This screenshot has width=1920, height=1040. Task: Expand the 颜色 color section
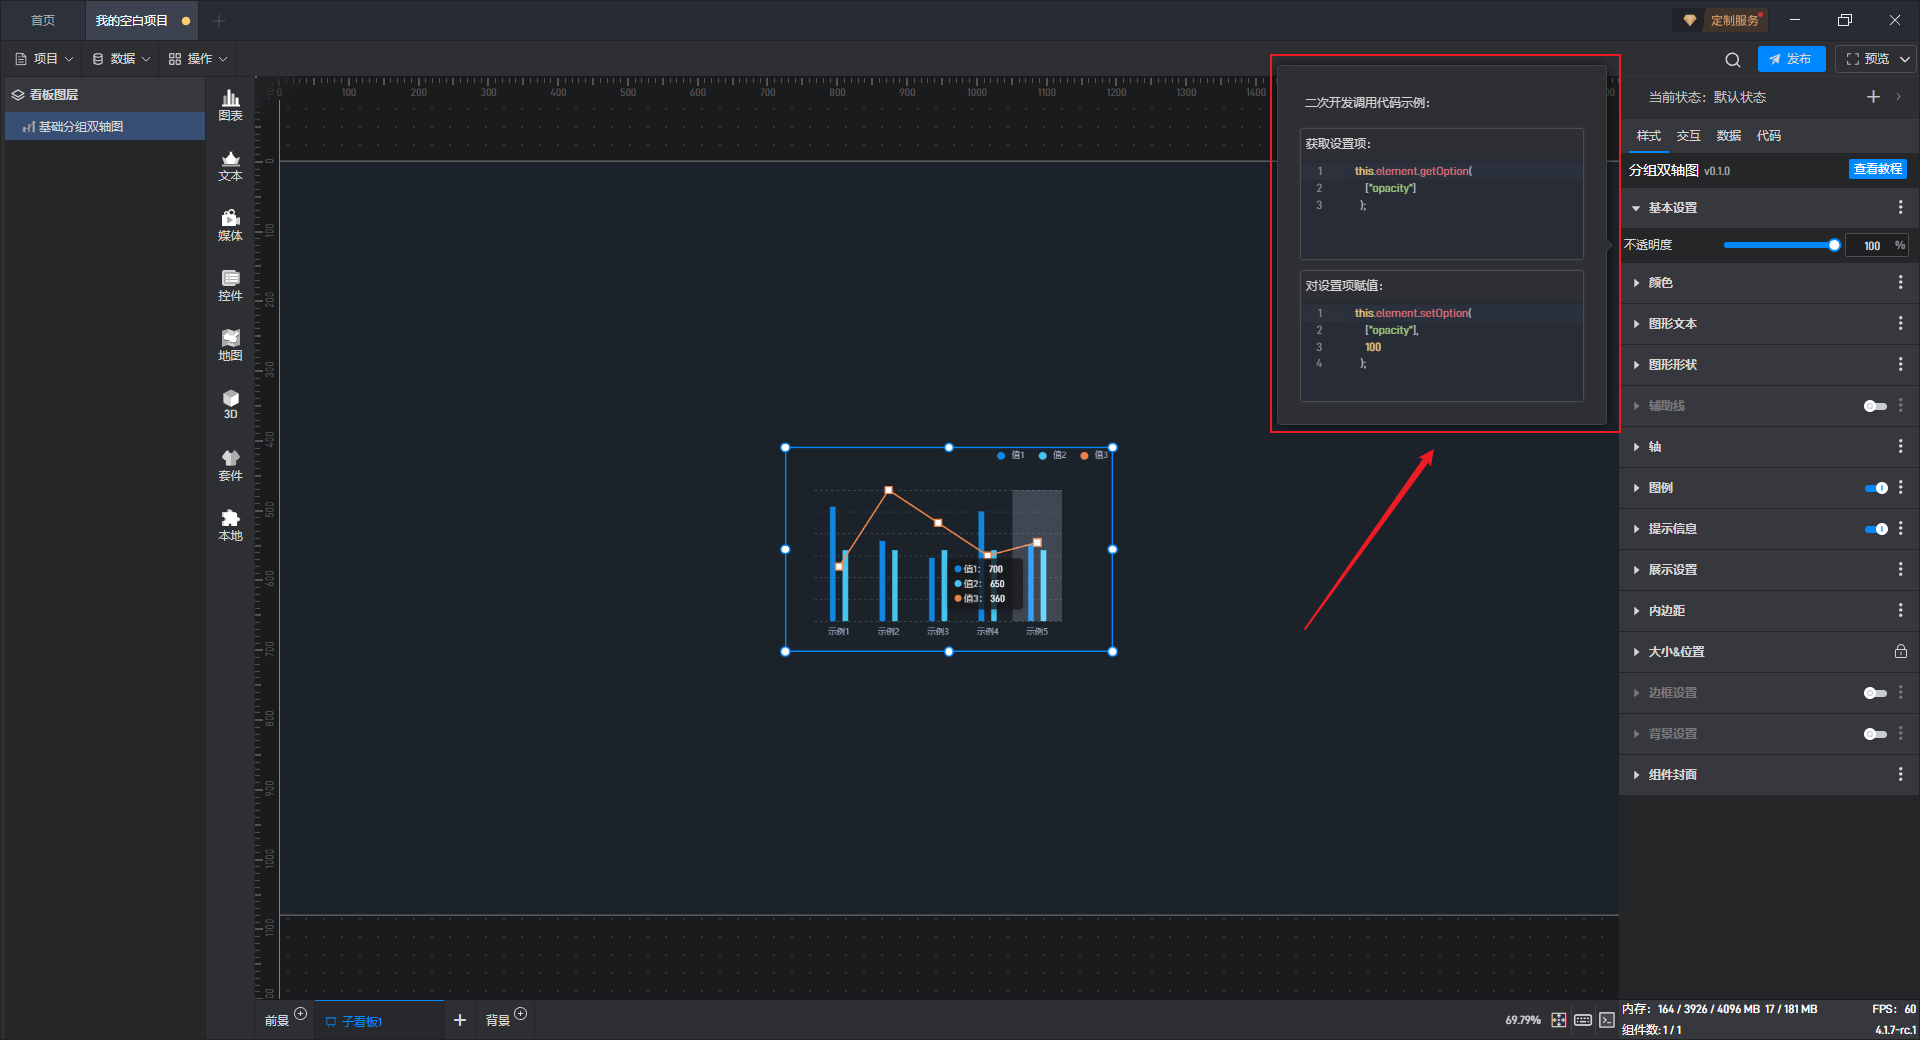pyautogui.click(x=1660, y=283)
